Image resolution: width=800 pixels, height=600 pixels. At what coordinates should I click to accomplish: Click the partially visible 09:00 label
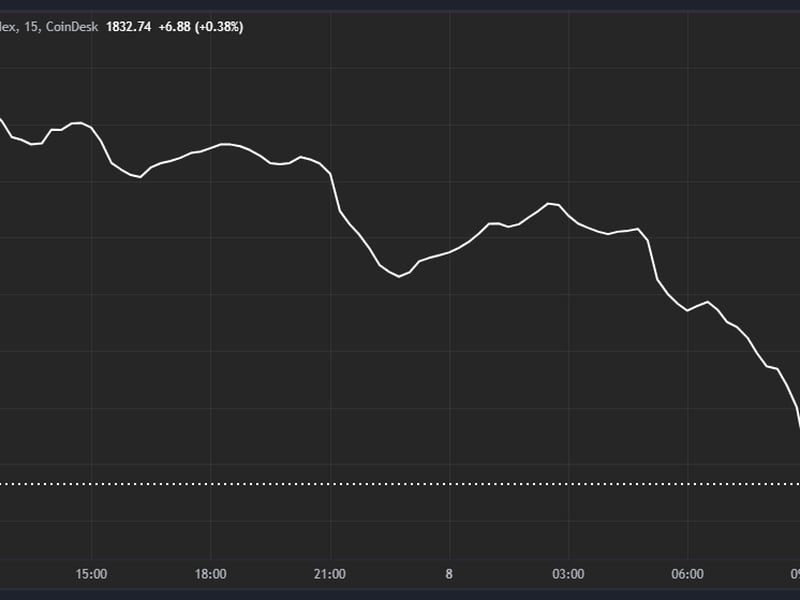coord(795,575)
